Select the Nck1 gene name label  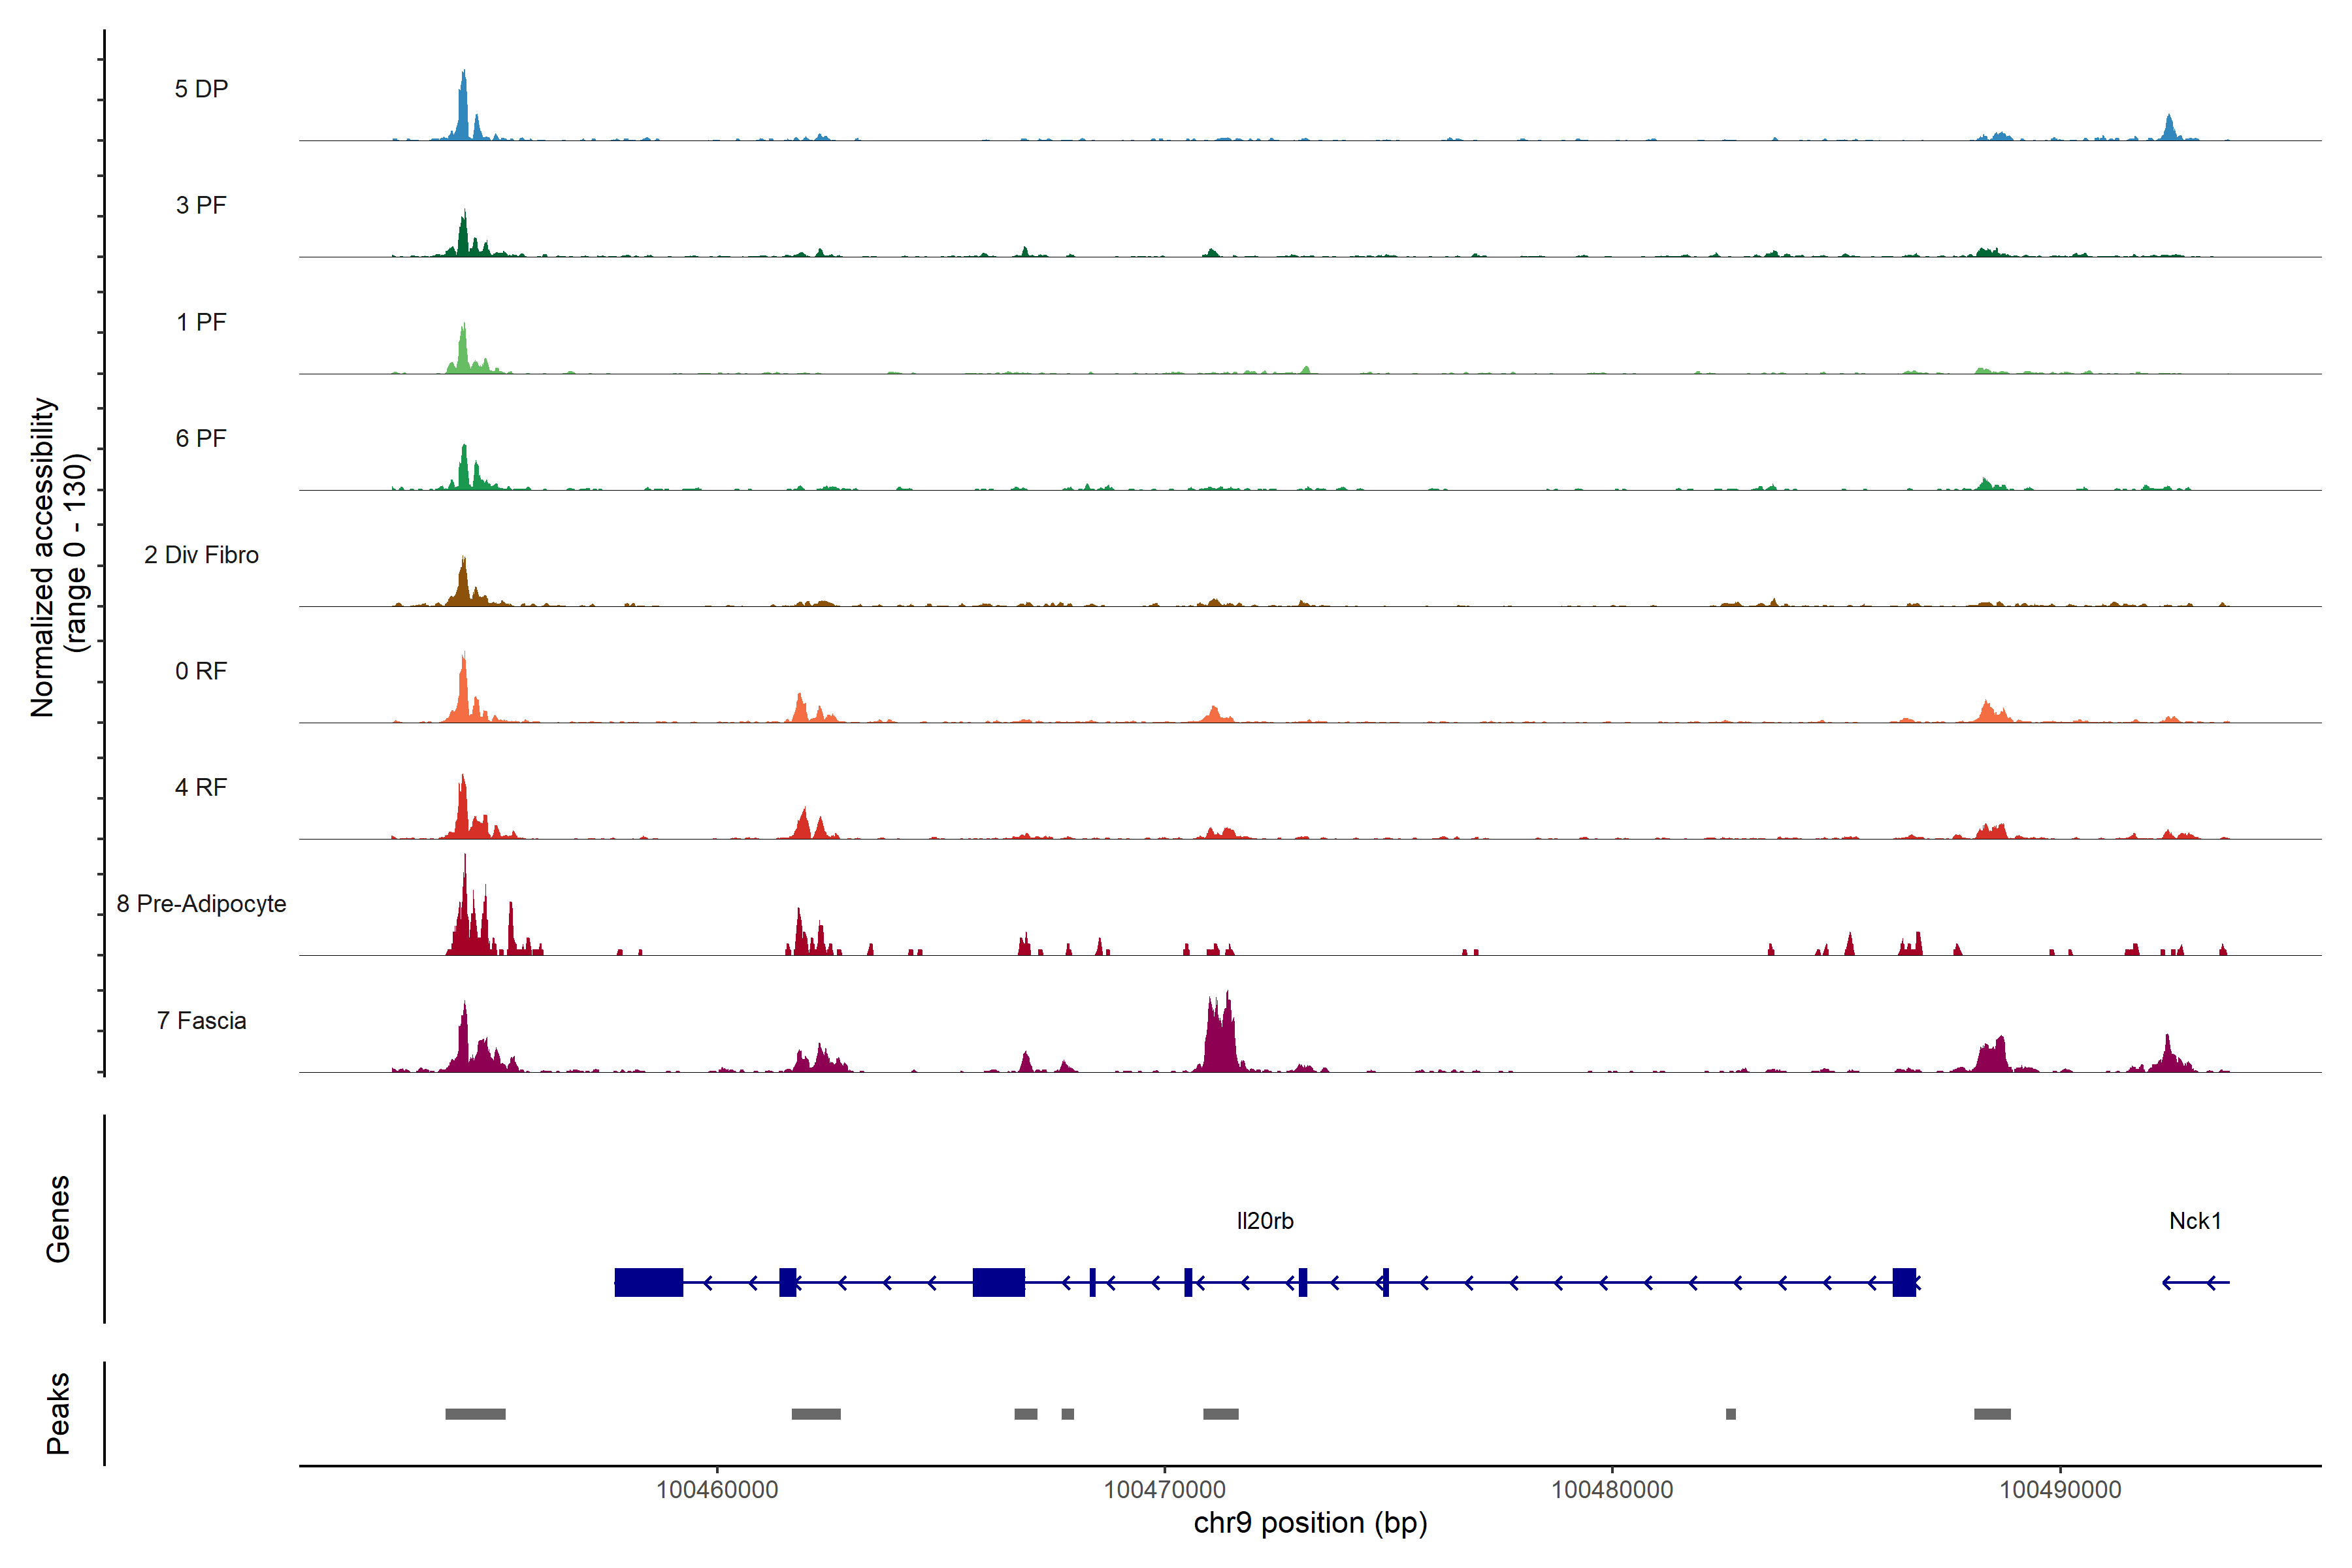(2195, 1221)
